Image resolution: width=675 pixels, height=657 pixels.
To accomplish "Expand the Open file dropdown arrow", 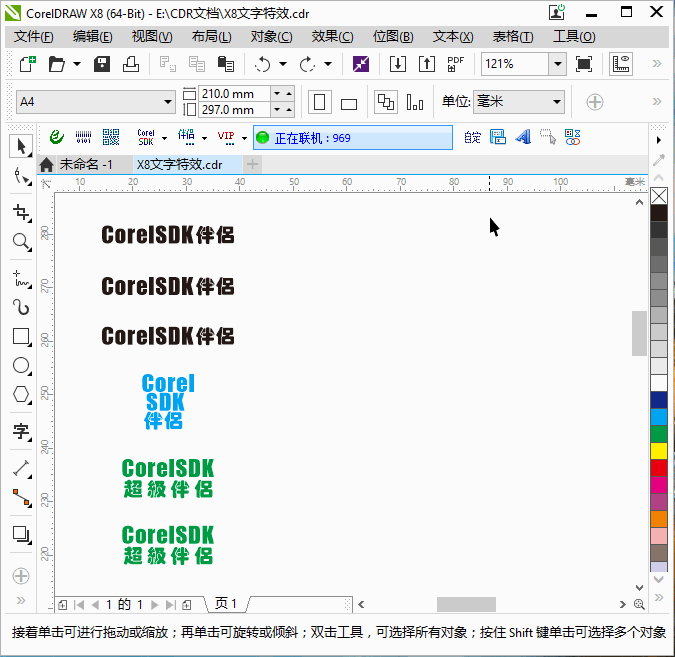I will [77, 64].
